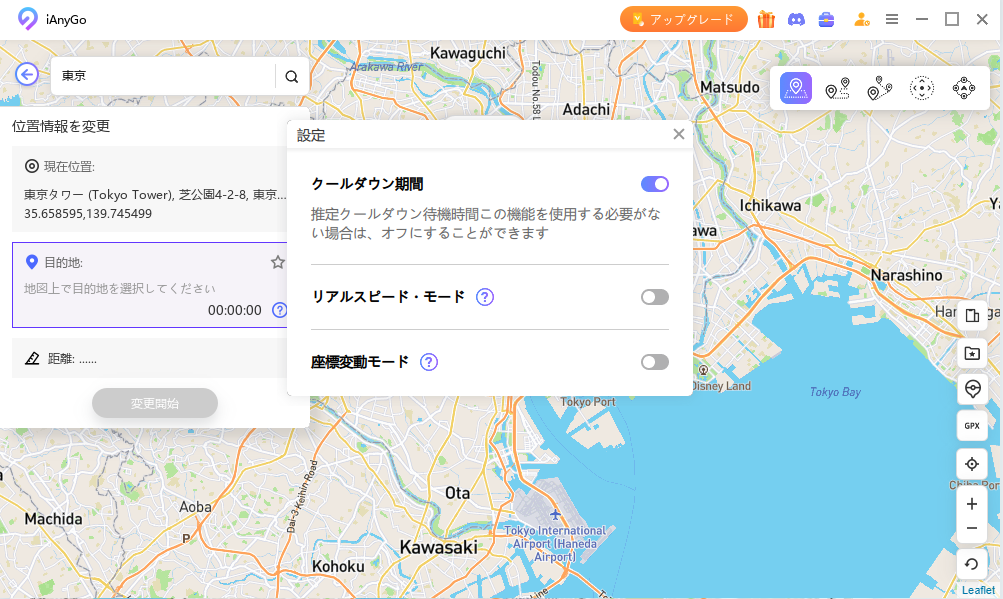
Task: Disable the クールダウン期間 toggle
Action: [x=654, y=184]
